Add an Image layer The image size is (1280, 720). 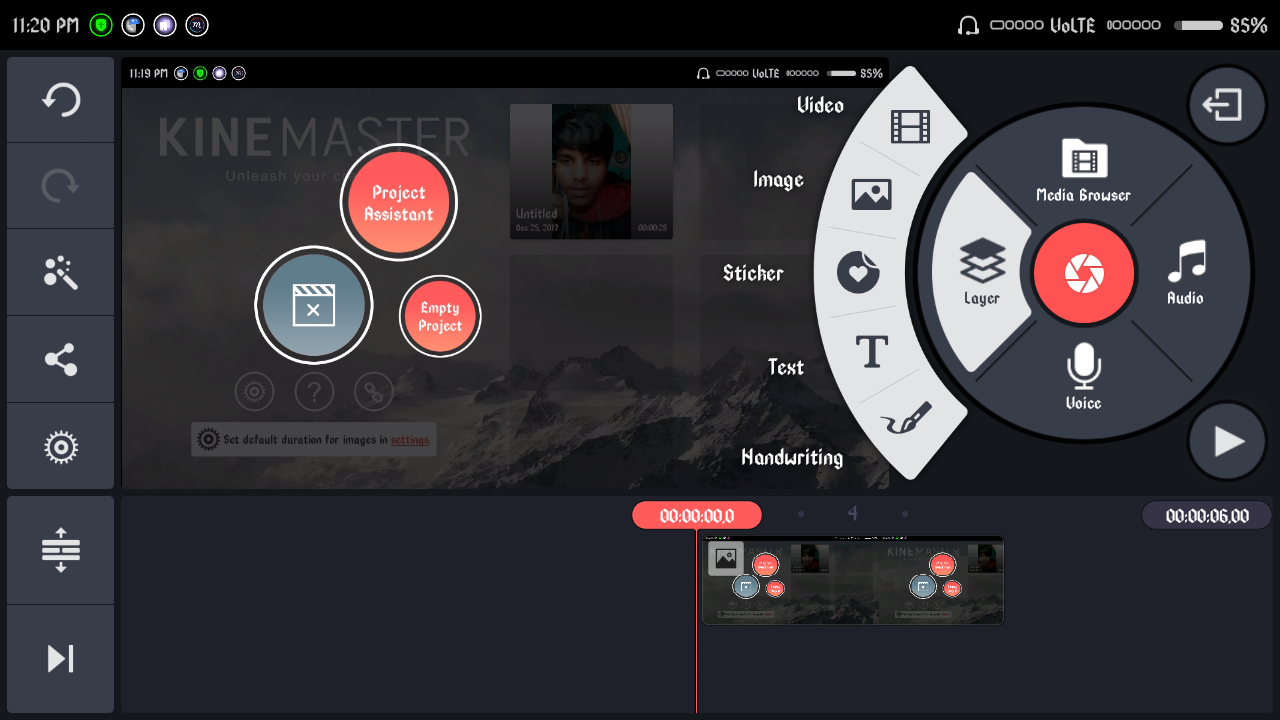[871, 193]
